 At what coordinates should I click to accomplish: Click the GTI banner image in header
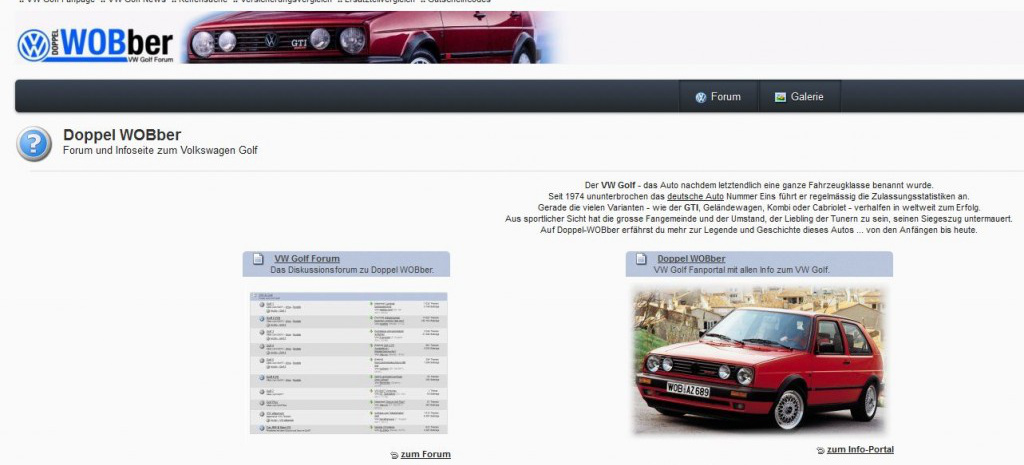tap(370, 38)
